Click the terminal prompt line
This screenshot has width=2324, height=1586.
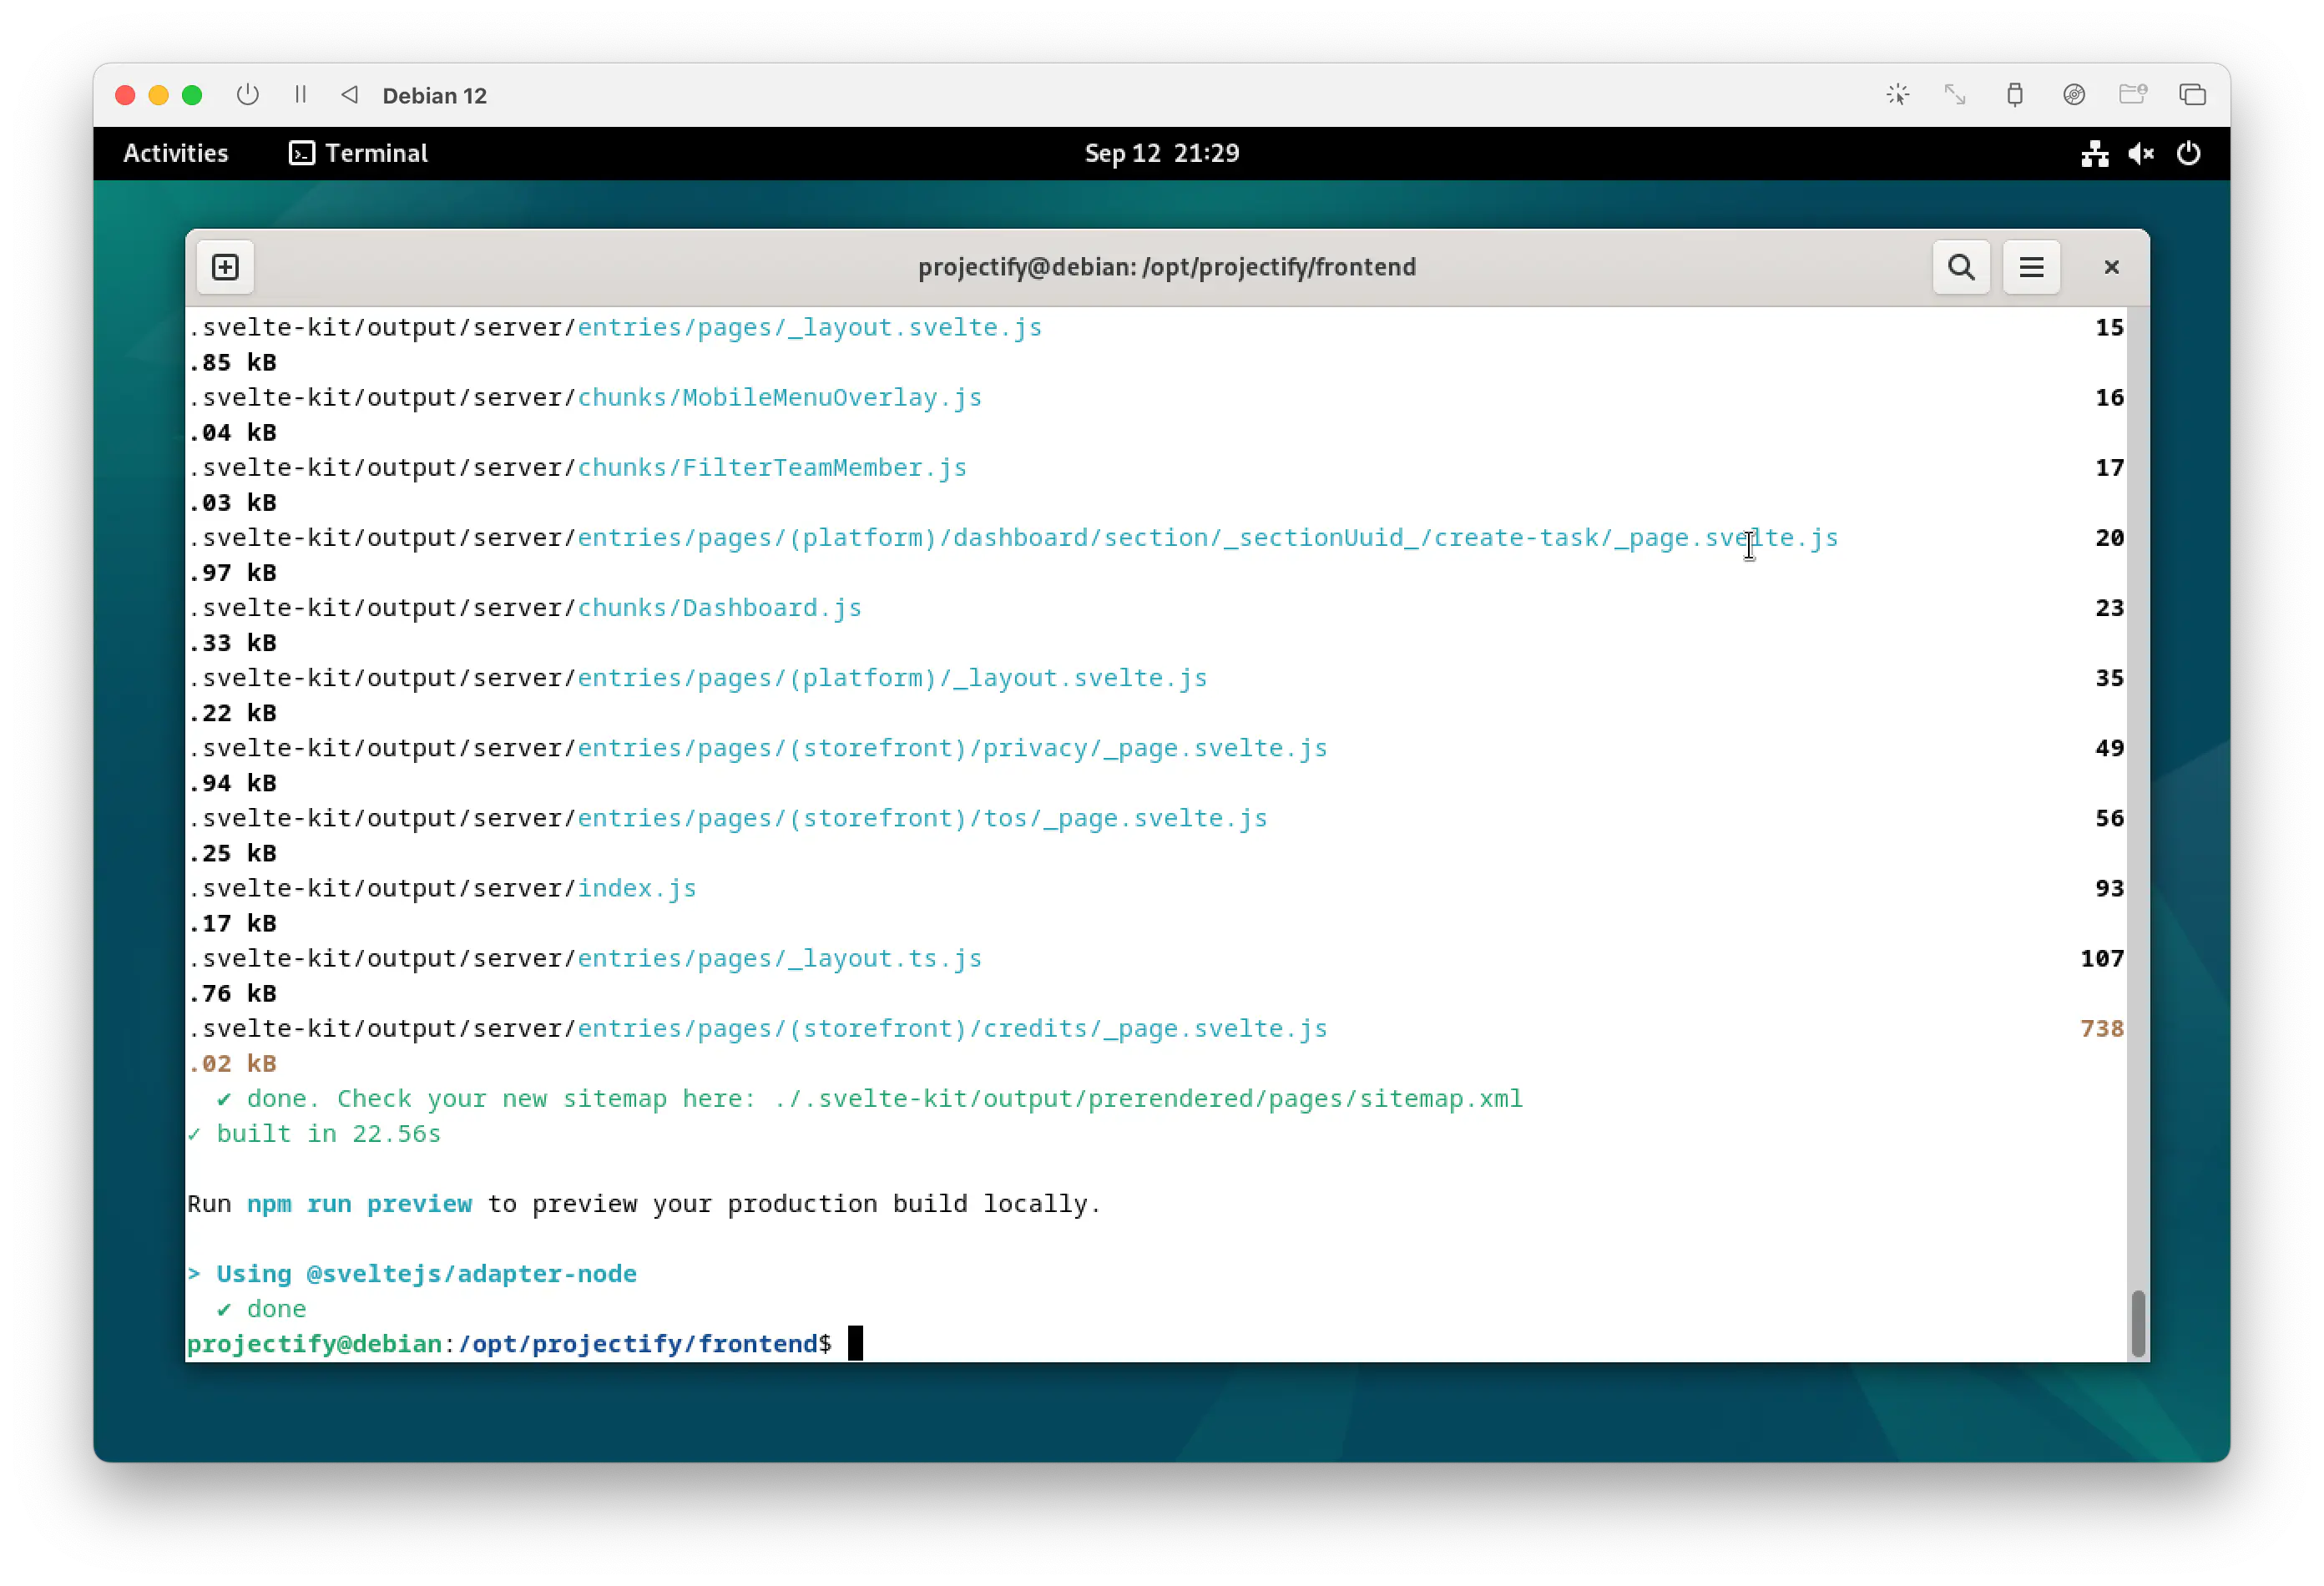point(525,1343)
